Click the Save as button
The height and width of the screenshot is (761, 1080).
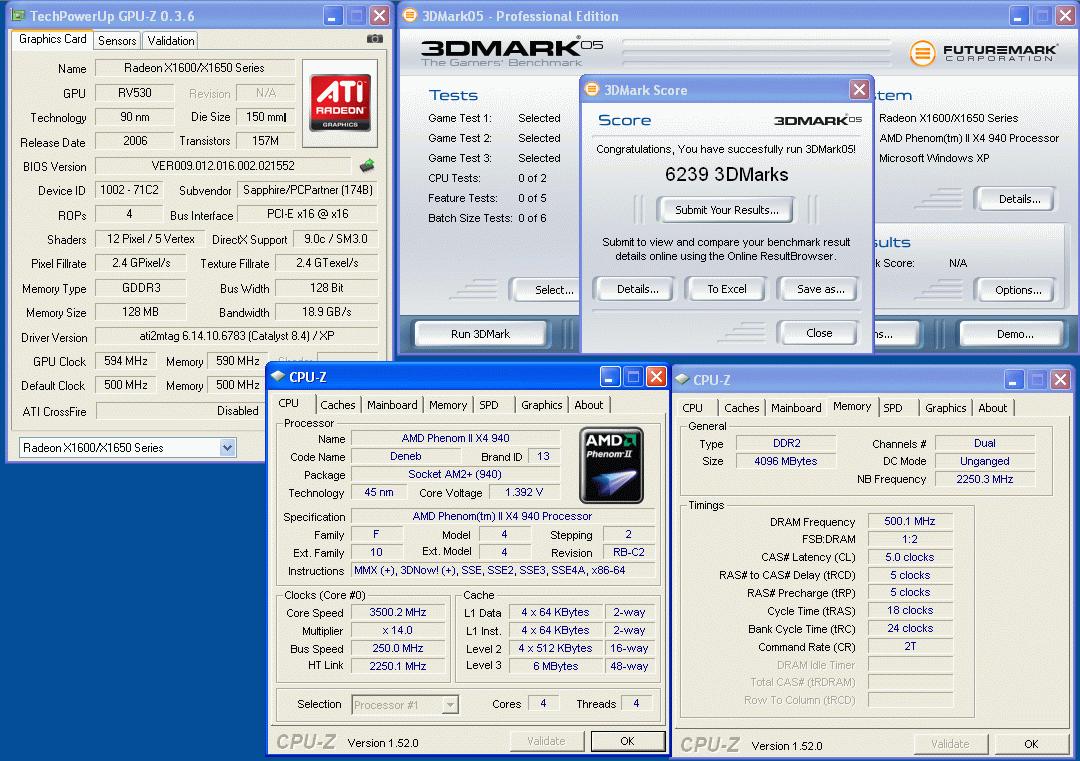pyautogui.click(x=820, y=289)
